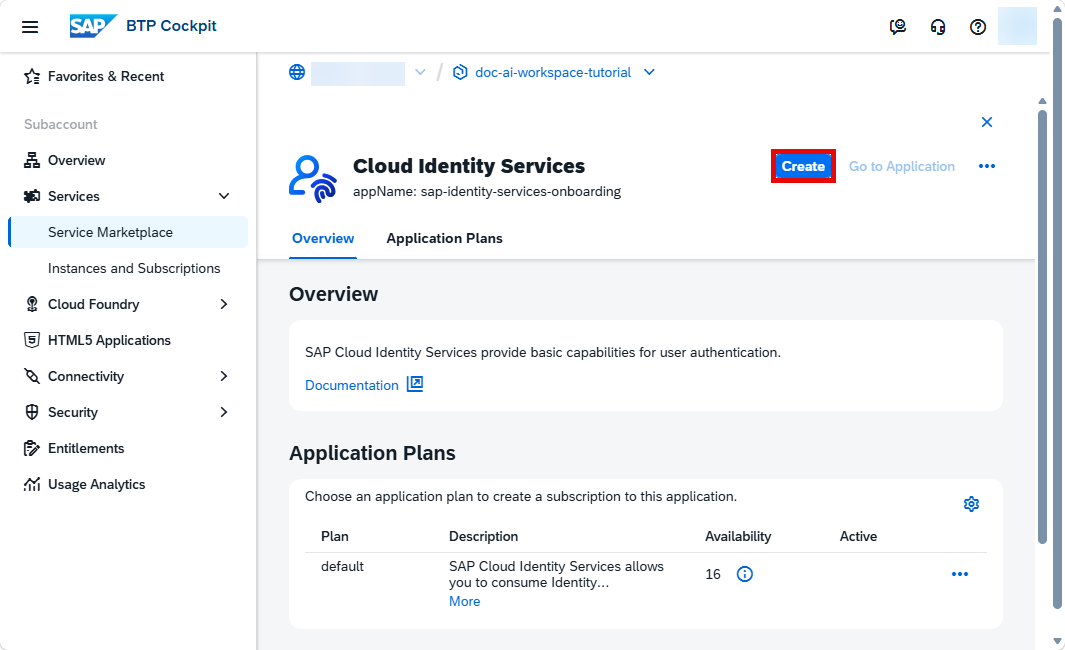Click the Overview sidebar icon
Image resolution: width=1065 pixels, height=650 pixels.
pyautogui.click(x=32, y=160)
